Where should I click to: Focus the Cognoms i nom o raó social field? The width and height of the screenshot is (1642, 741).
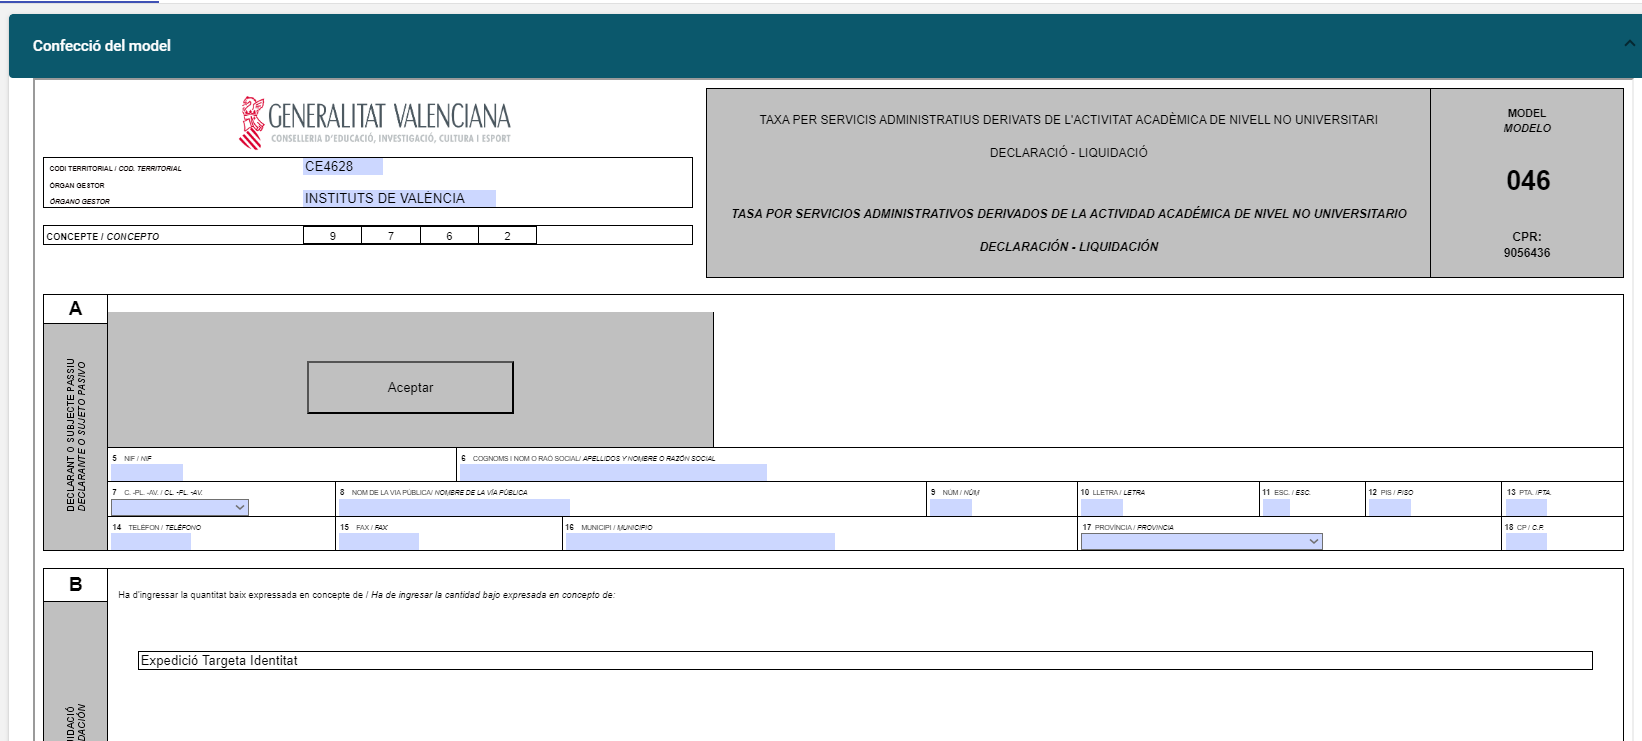pyautogui.click(x=613, y=472)
